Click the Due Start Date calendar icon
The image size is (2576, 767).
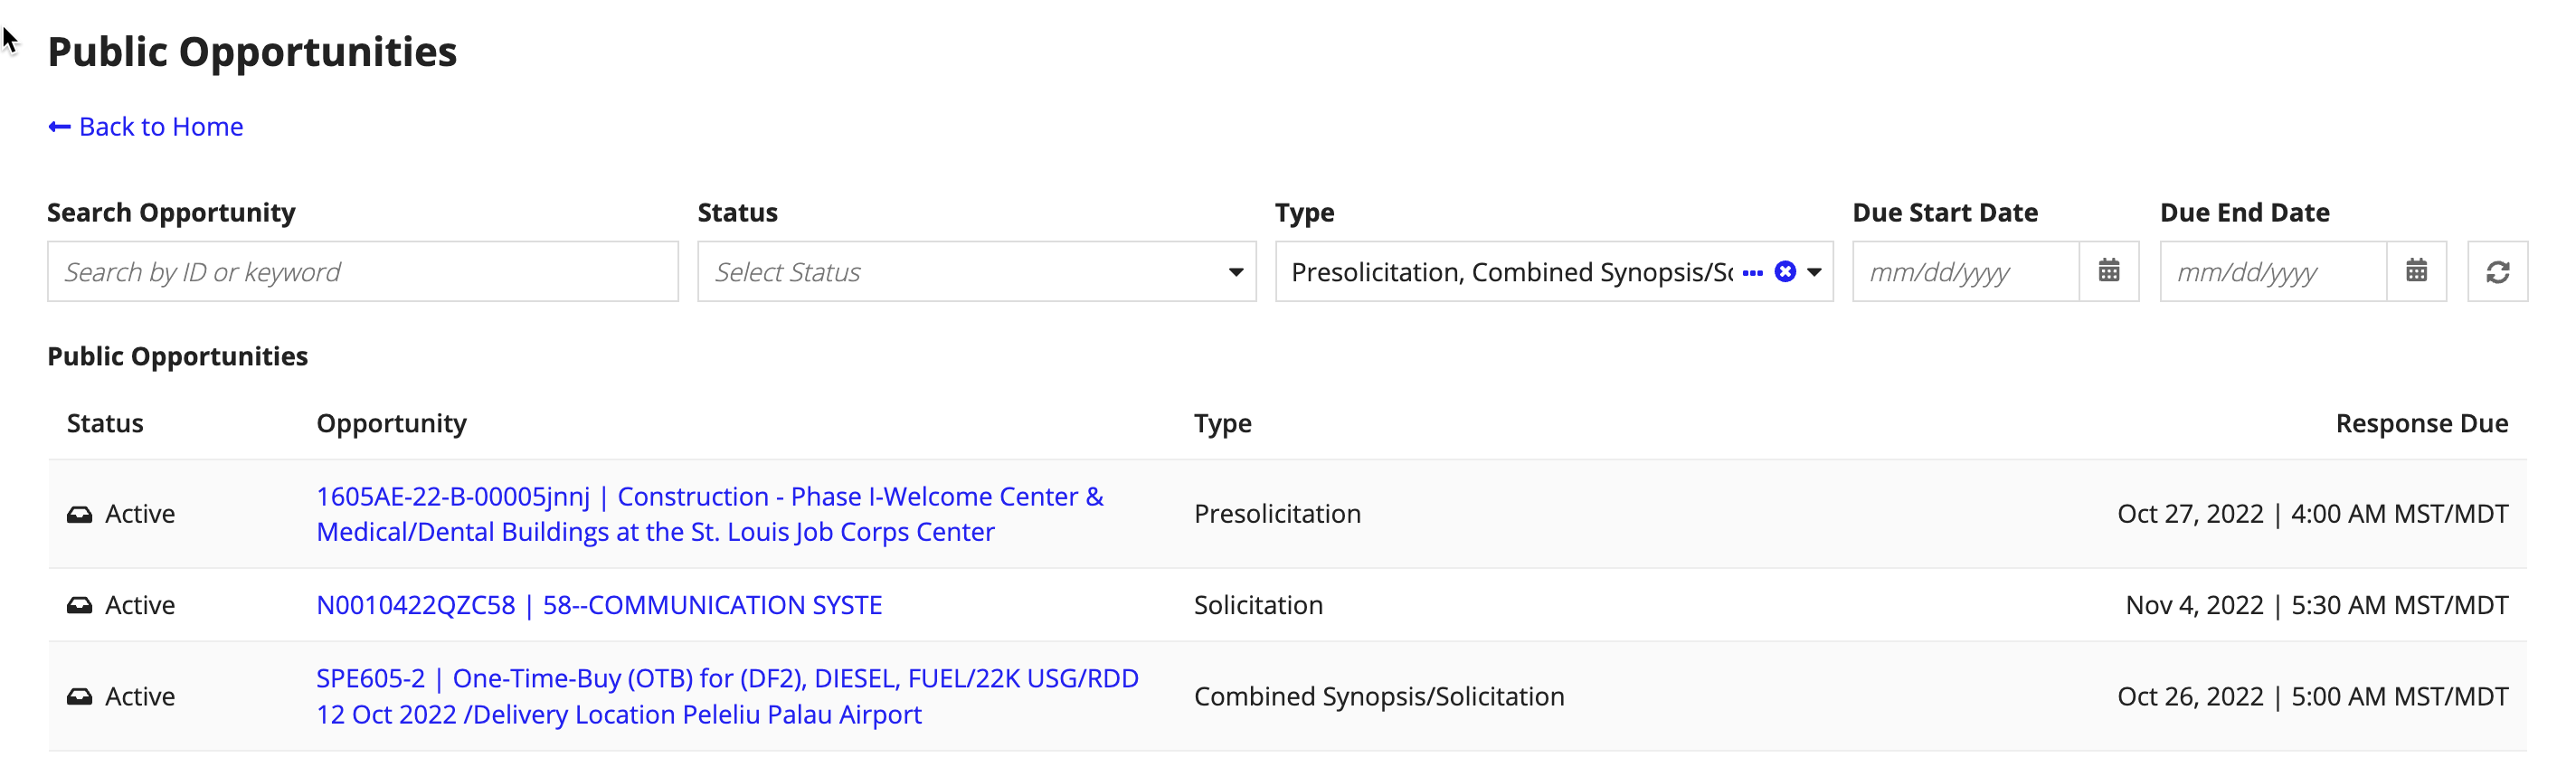[2108, 271]
